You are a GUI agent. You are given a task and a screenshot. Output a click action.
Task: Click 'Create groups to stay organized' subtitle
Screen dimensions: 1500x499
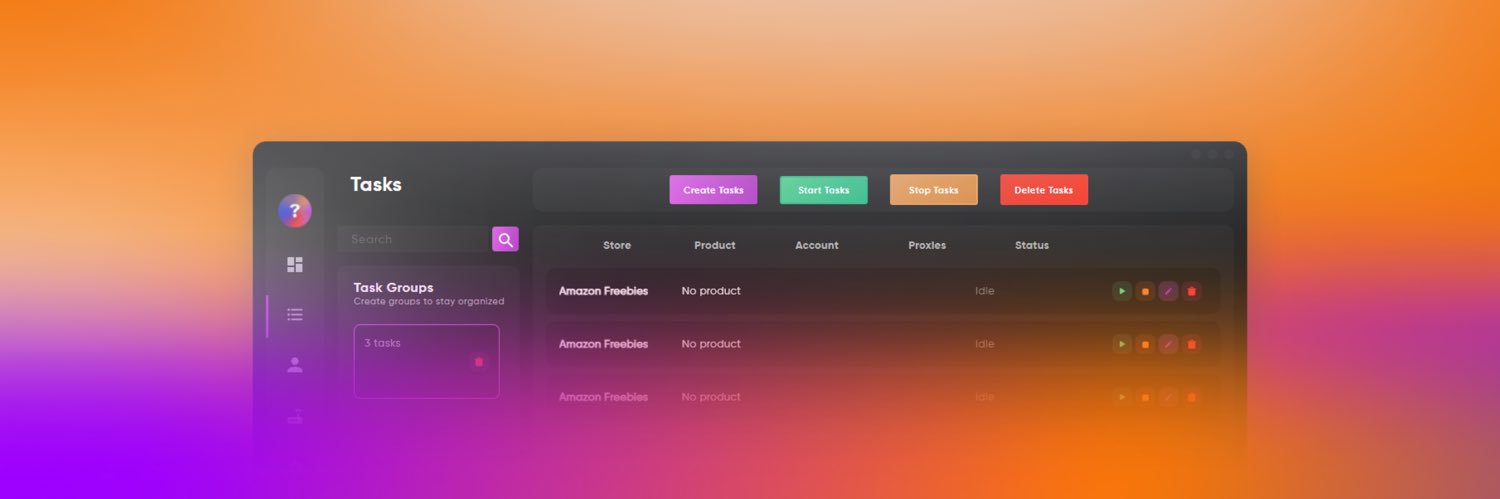coord(428,301)
